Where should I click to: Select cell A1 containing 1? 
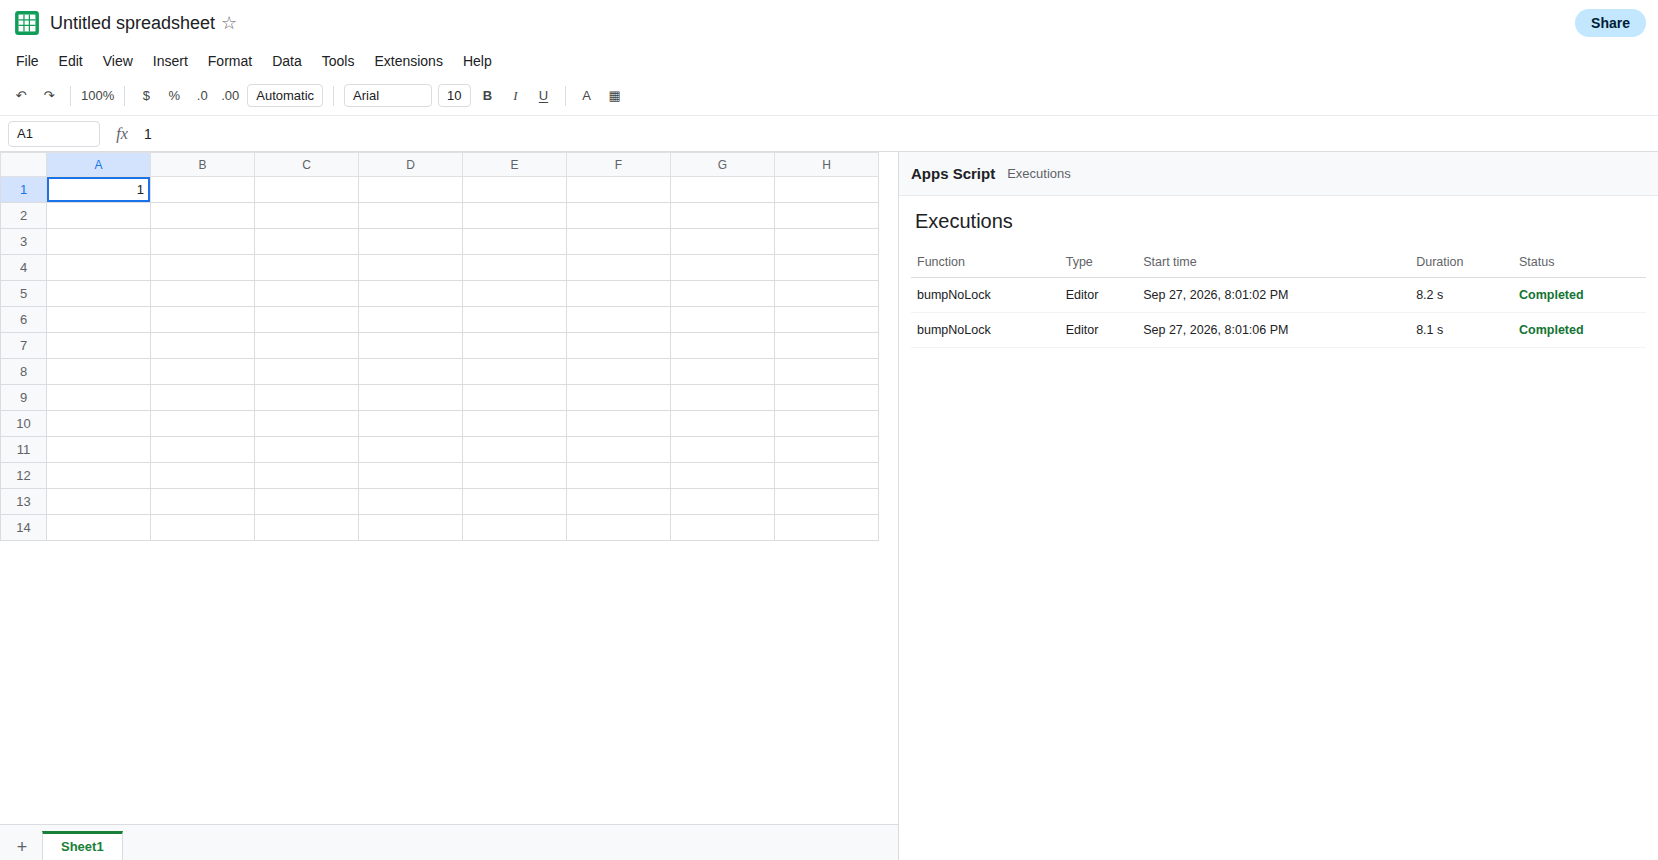tap(99, 190)
